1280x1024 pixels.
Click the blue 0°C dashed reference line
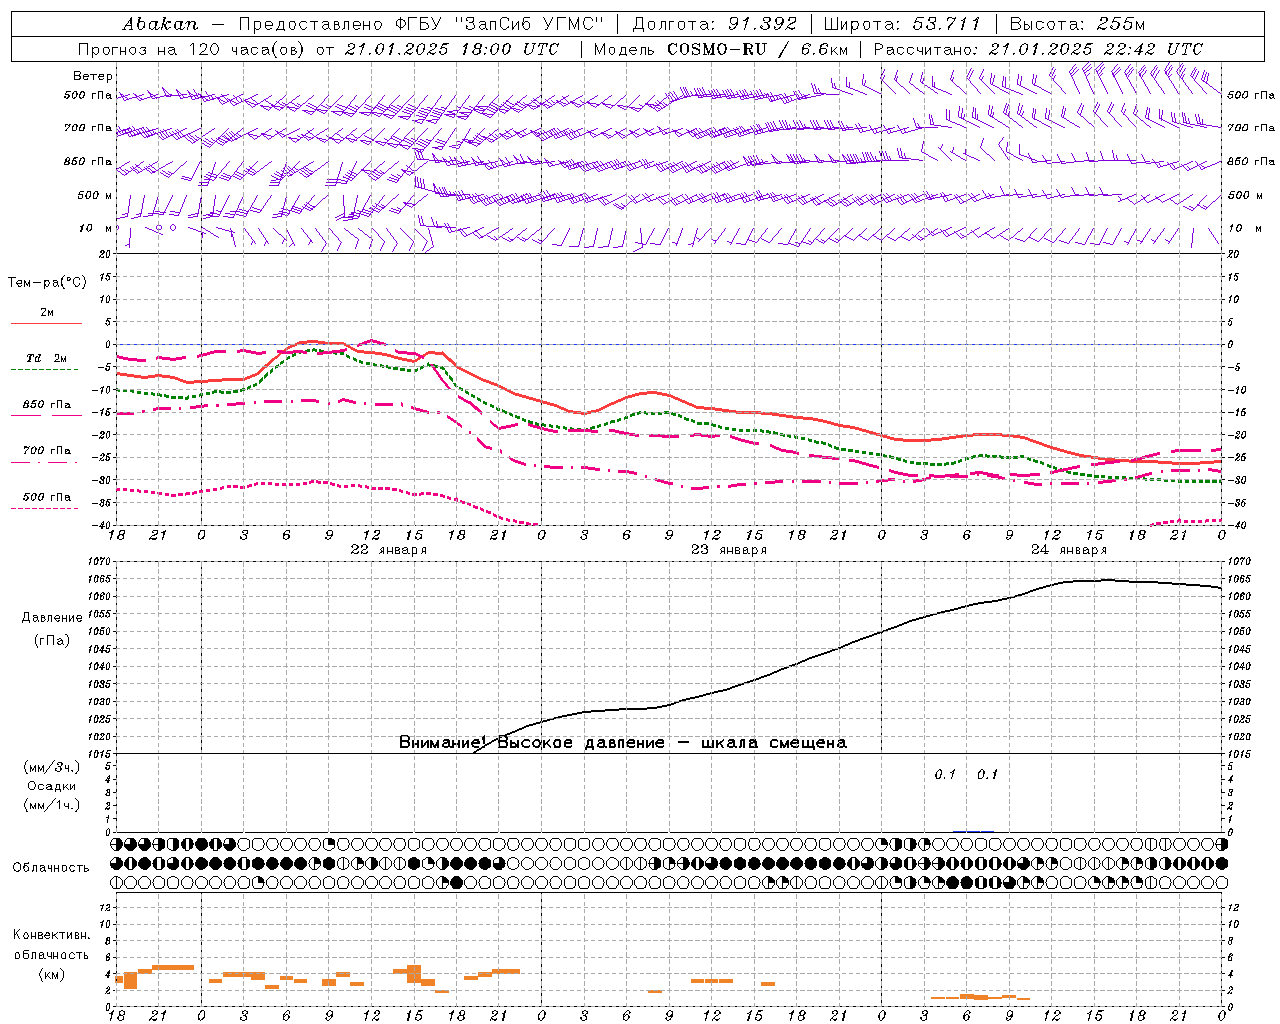point(669,344)
